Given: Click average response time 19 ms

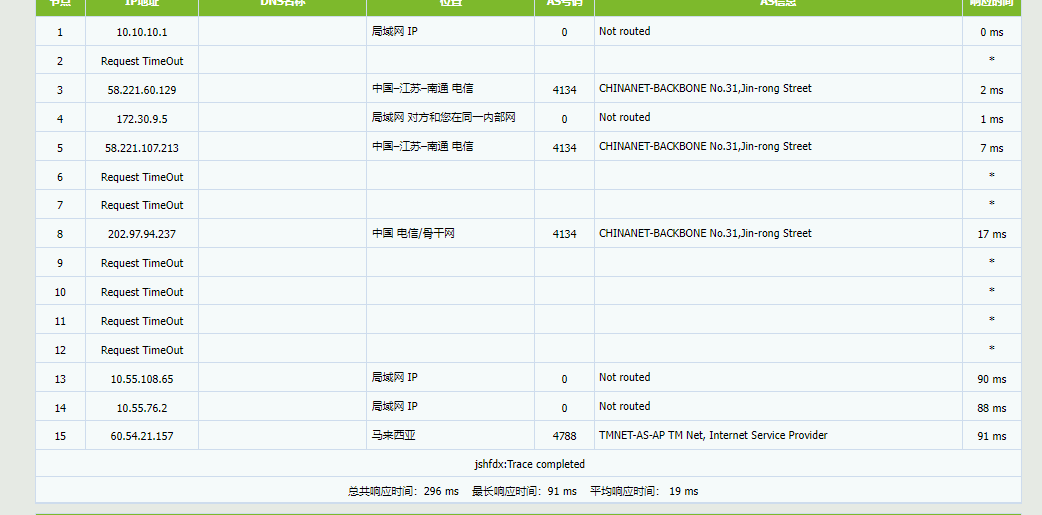Looking at the screenshot, I should 644,492.
